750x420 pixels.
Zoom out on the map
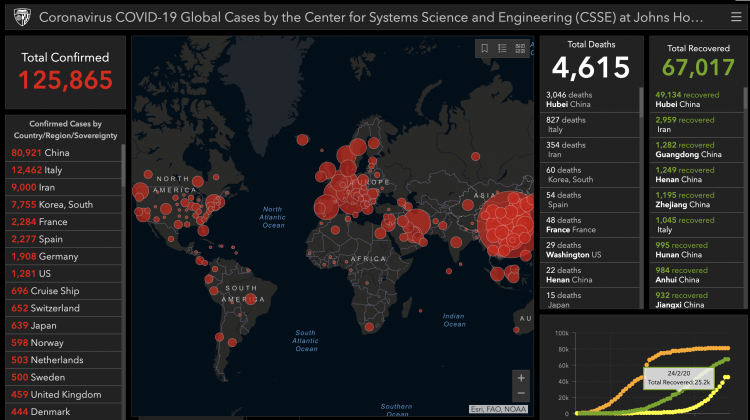pyautogui.click(x=520, y=396)
